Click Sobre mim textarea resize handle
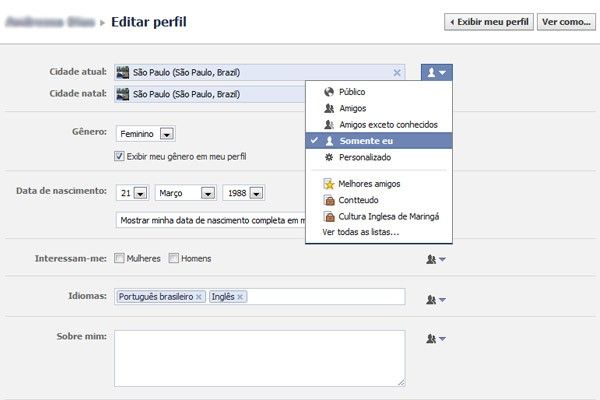The width and height of the screenshot is (600, 400). [x=401, y=382]
